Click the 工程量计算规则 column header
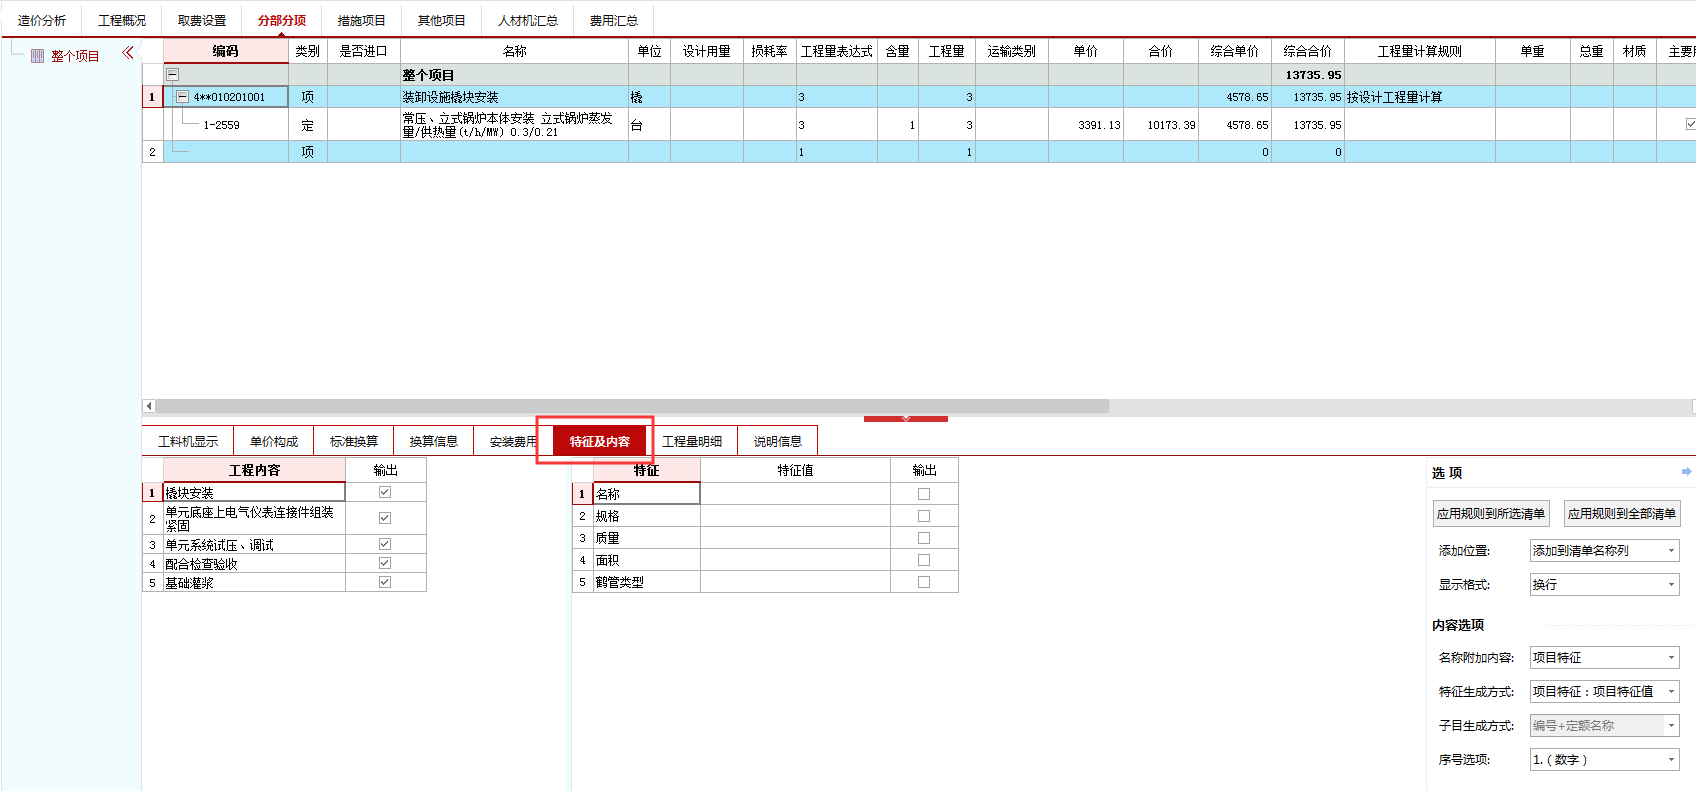This screenshot has width=1696, height=791. pos(1420,51)
